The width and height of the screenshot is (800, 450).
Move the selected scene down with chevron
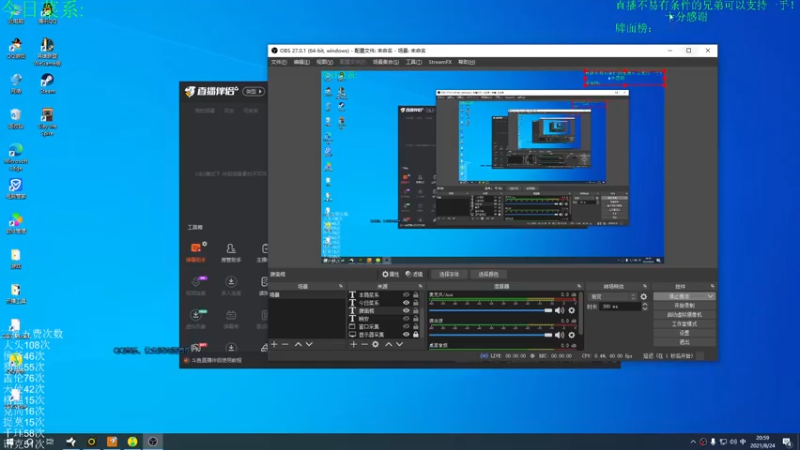(309, 344)
